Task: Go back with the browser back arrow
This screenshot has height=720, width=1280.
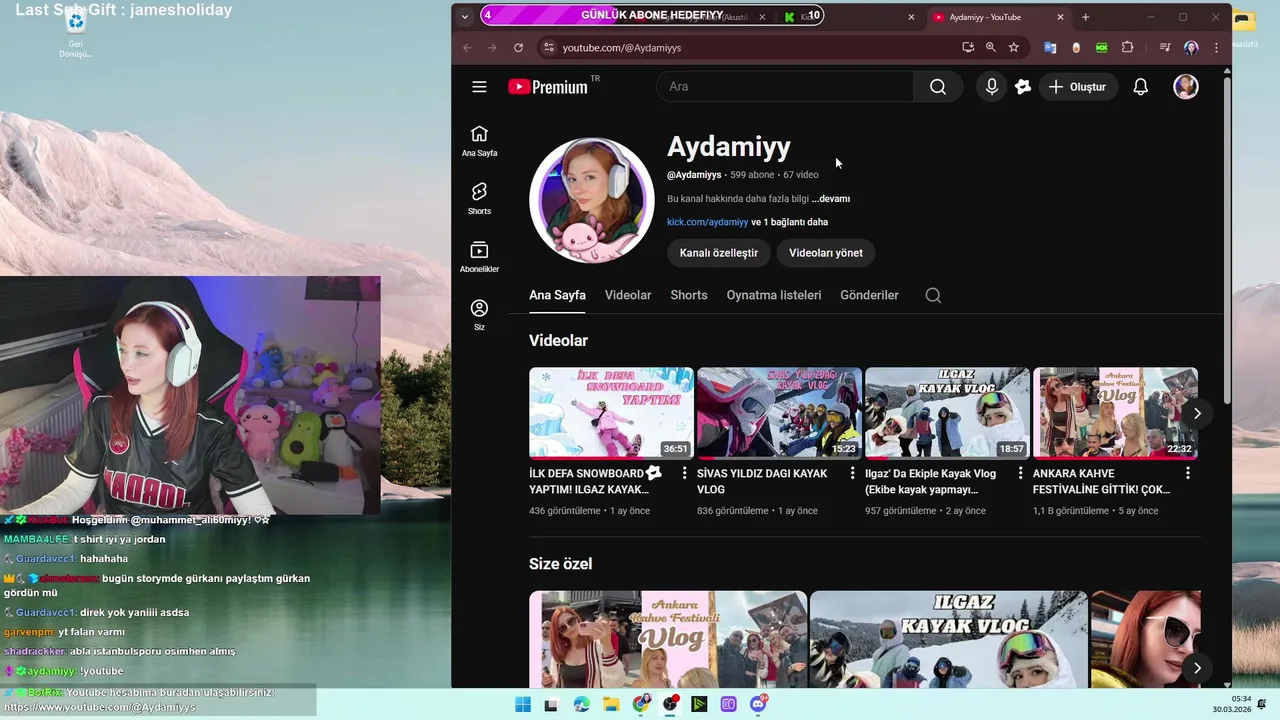Action: tap(467, 47)
